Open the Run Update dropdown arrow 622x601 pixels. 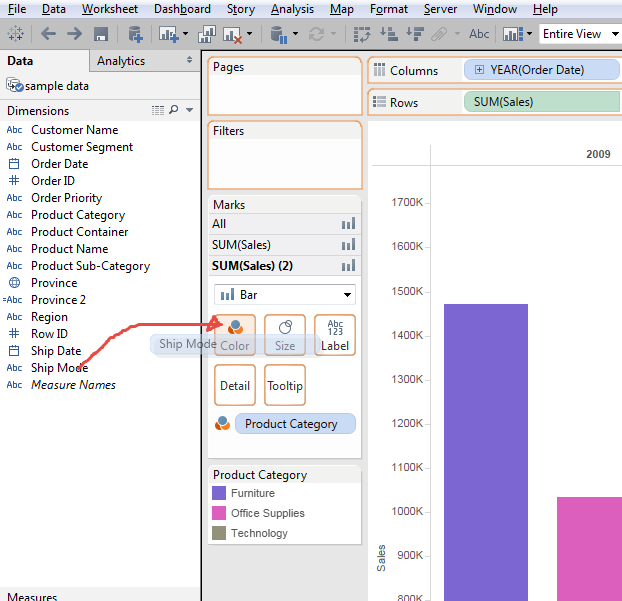(x=334, y=34)
